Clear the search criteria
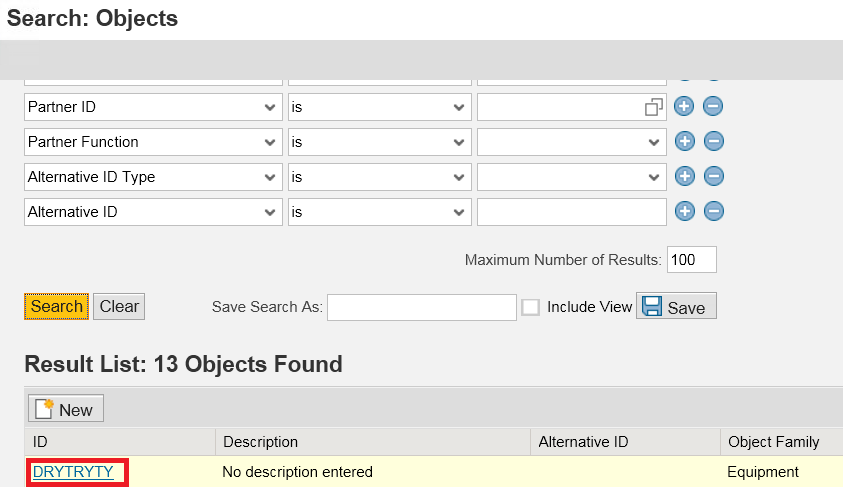Screen dimensions: 843x487 [x=119, y=306]
